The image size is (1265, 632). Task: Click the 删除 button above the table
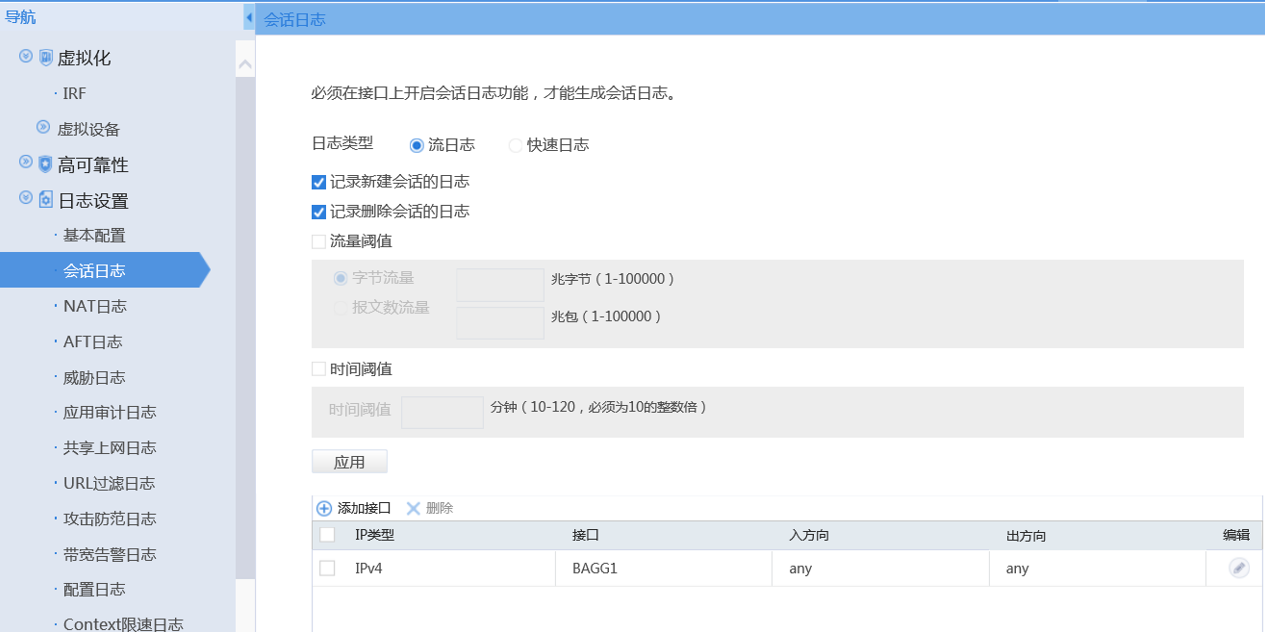[x=439, y=508]
